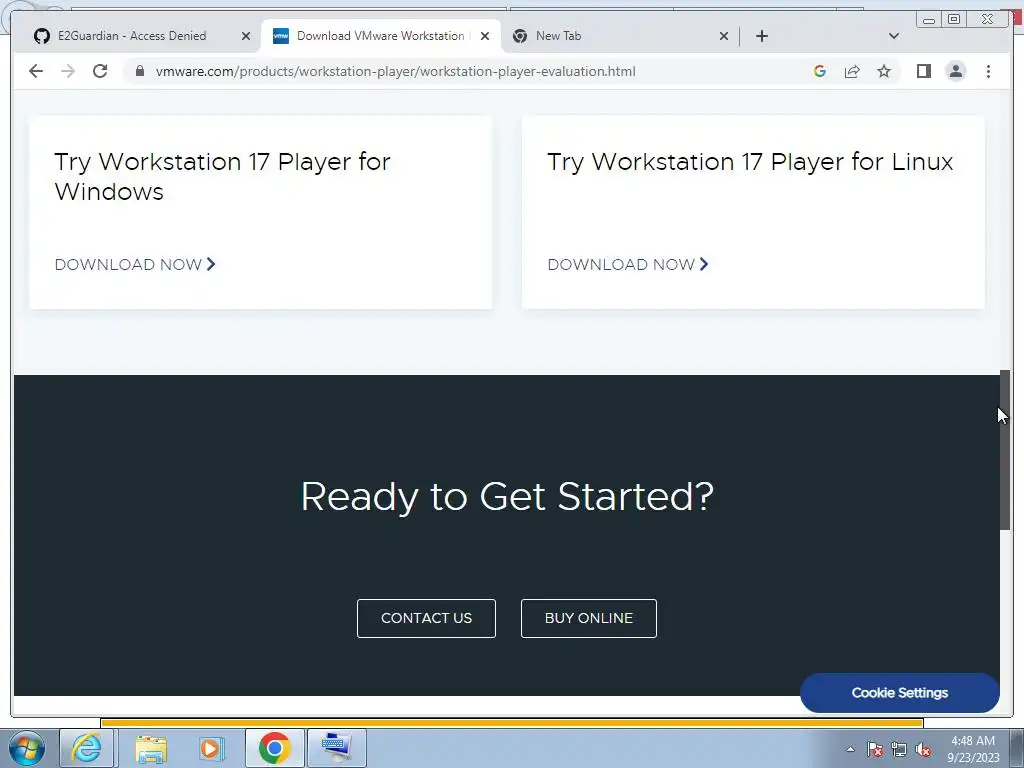1024x768 pixels.
Task: Click the Contact Us button
Action: [426, 618]
